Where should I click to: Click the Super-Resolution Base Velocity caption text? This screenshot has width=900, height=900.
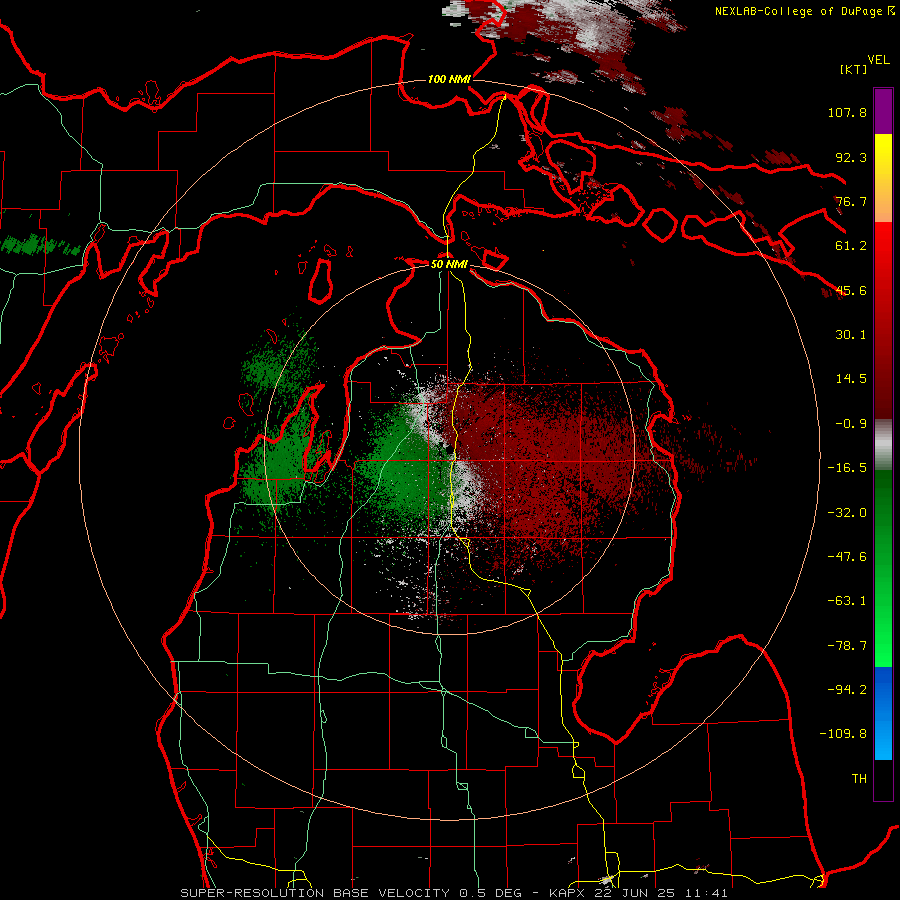coord(453,893)
